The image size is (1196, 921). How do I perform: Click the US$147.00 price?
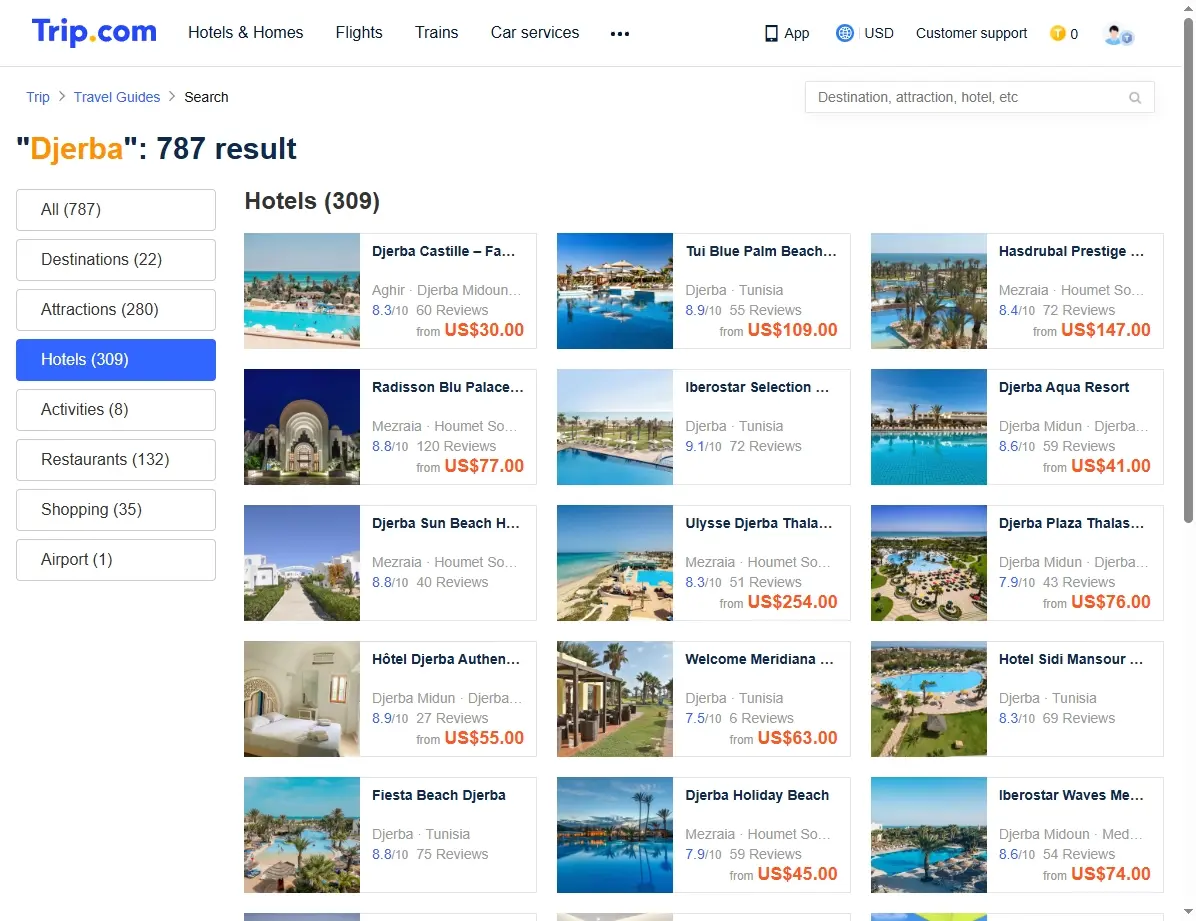click(x=1105, y=330)
